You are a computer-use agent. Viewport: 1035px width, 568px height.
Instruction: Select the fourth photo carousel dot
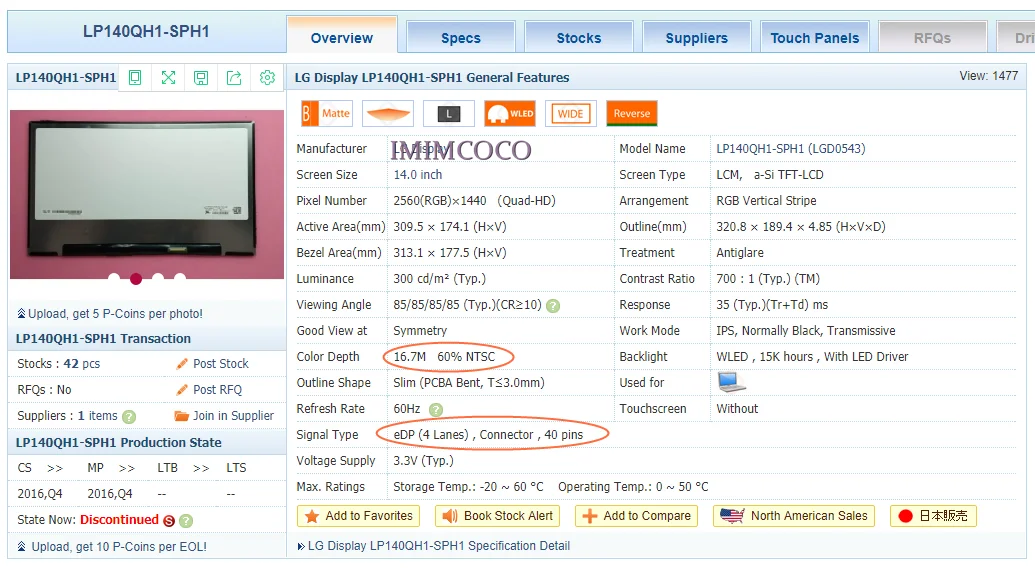click(180, 278)
